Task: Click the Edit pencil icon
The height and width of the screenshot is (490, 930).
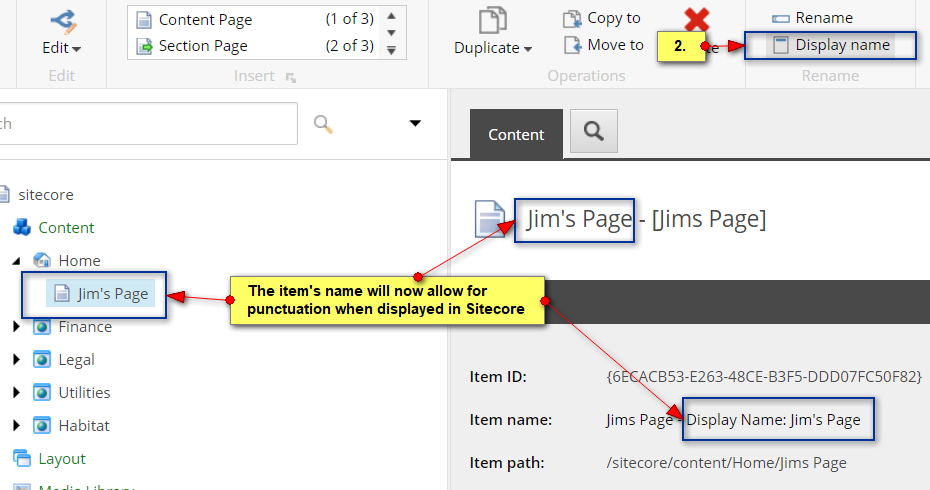Action: point(63,21)
